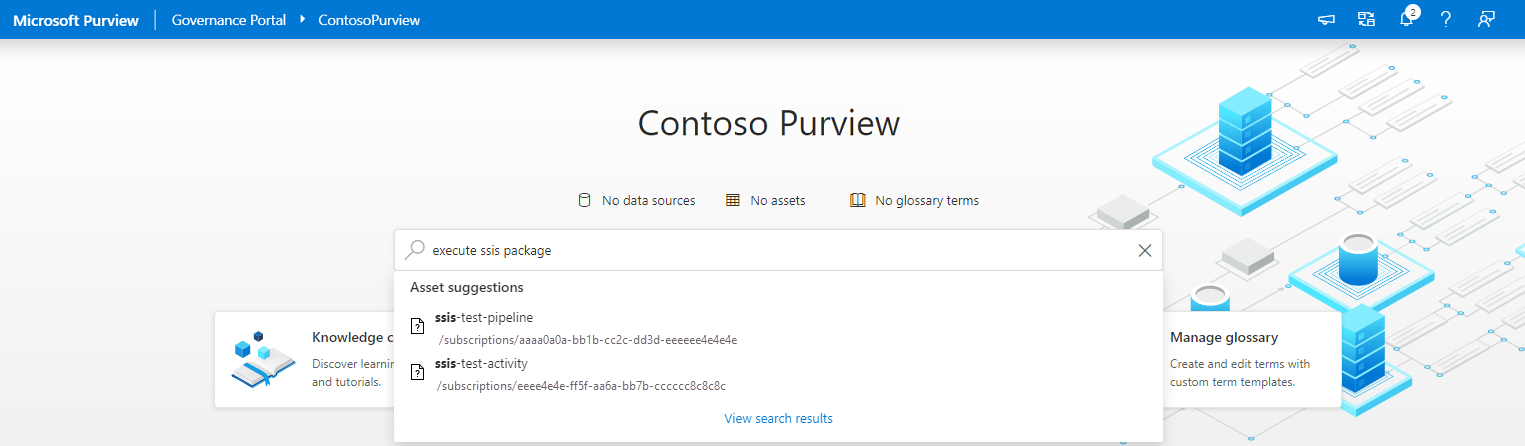
Task: Click the glossary book icon
Action: tap(857, 201)
